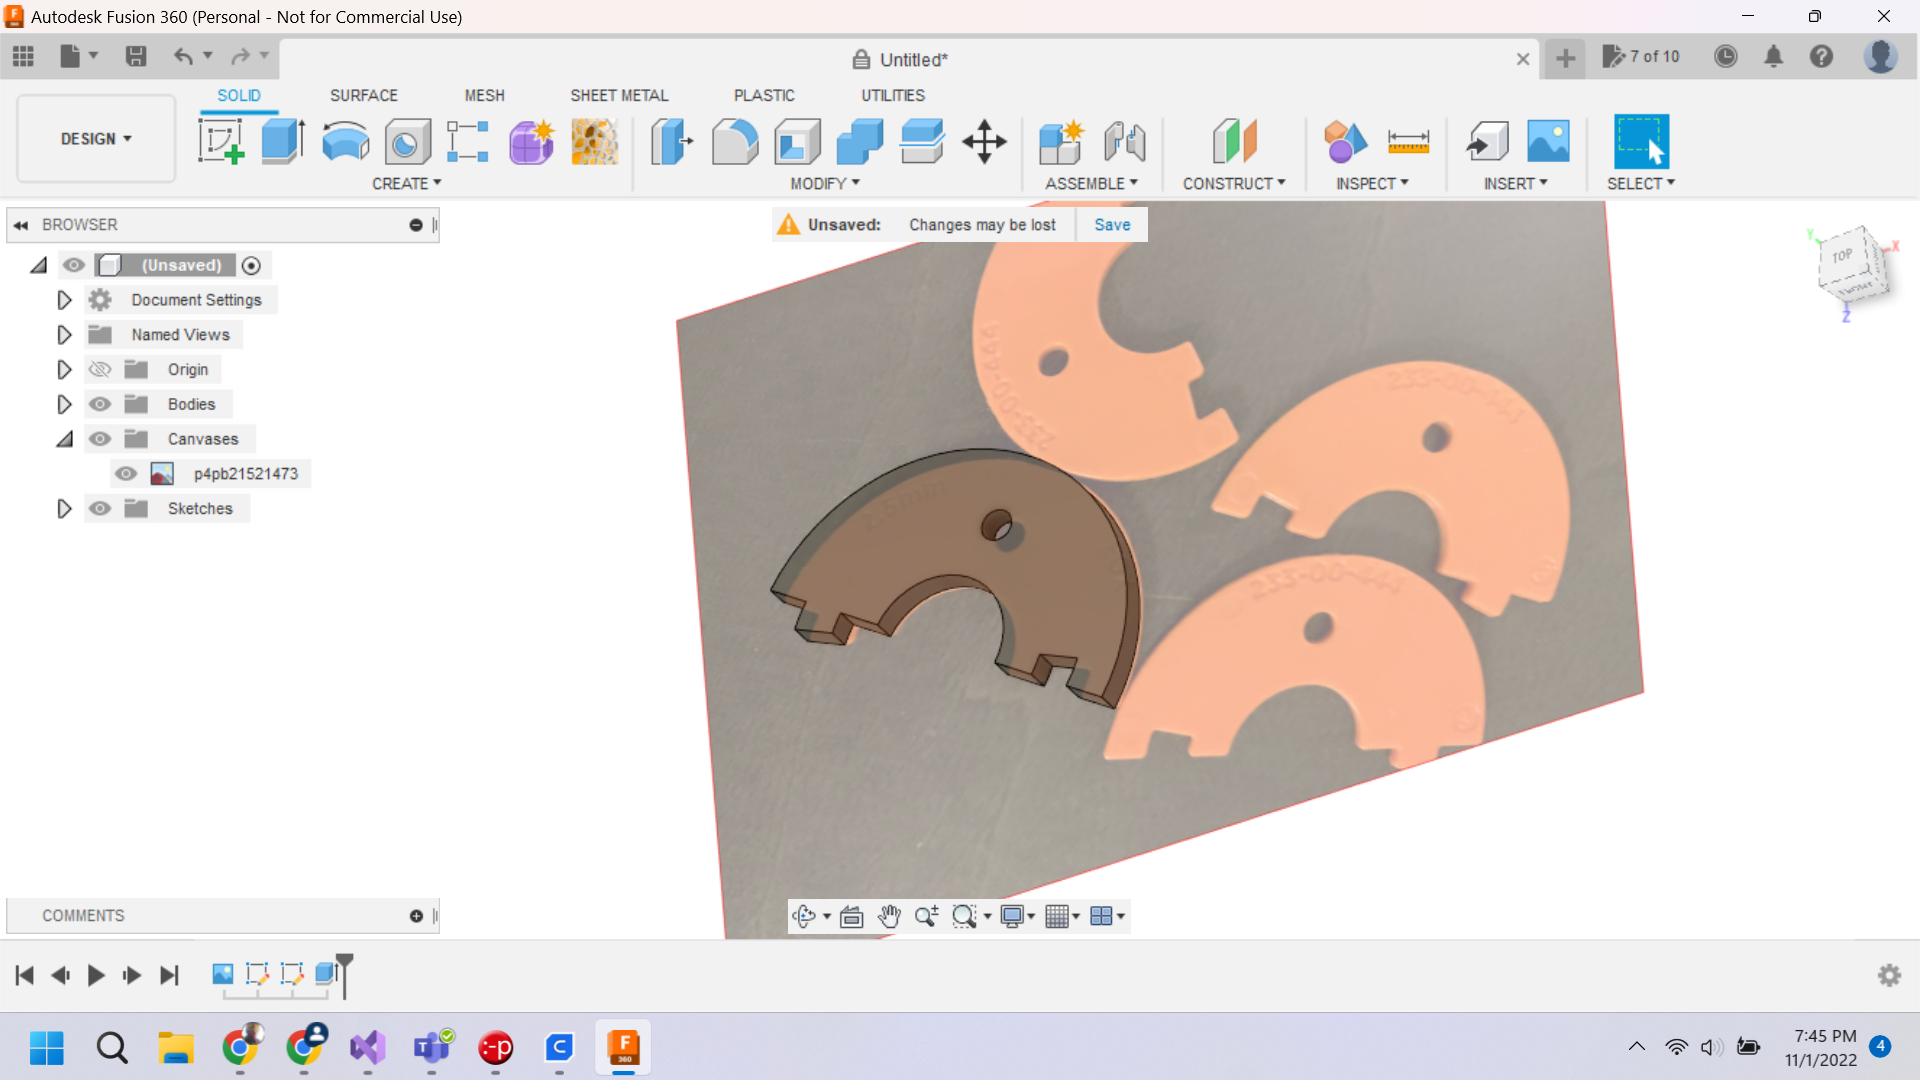This screenshot has width=1920, height=1080.
Task: Select the Create Sketch tool
Action: [221, 141]
